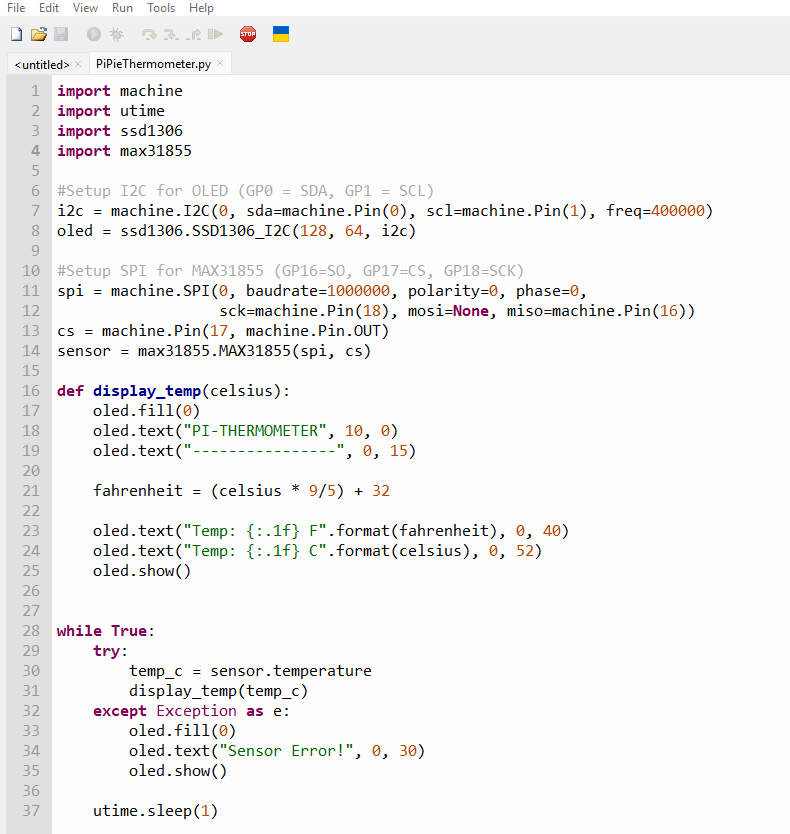Click on "max31855.MAX31855(spi, cs)" text

pos(254,351)
